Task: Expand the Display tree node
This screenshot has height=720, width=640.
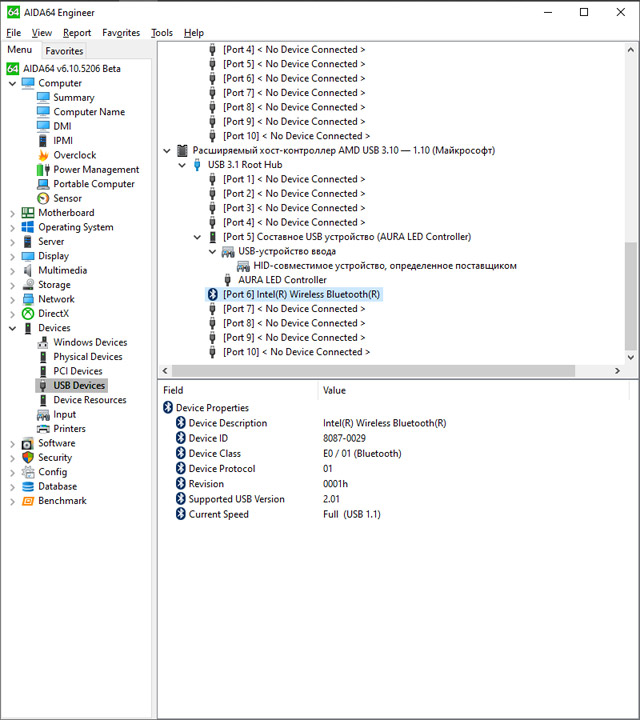Action: click(x=12, y=256)
